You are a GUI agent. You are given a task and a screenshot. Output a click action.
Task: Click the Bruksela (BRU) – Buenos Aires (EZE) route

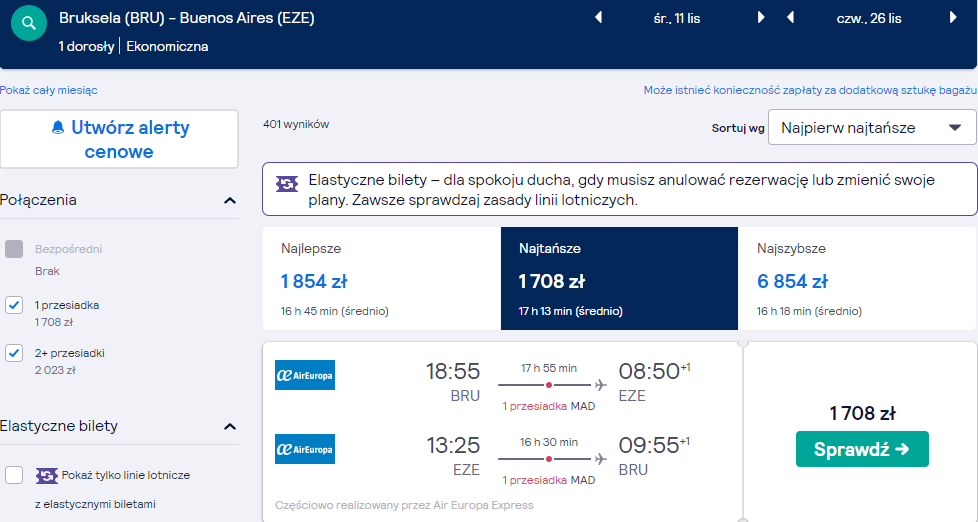186,18
